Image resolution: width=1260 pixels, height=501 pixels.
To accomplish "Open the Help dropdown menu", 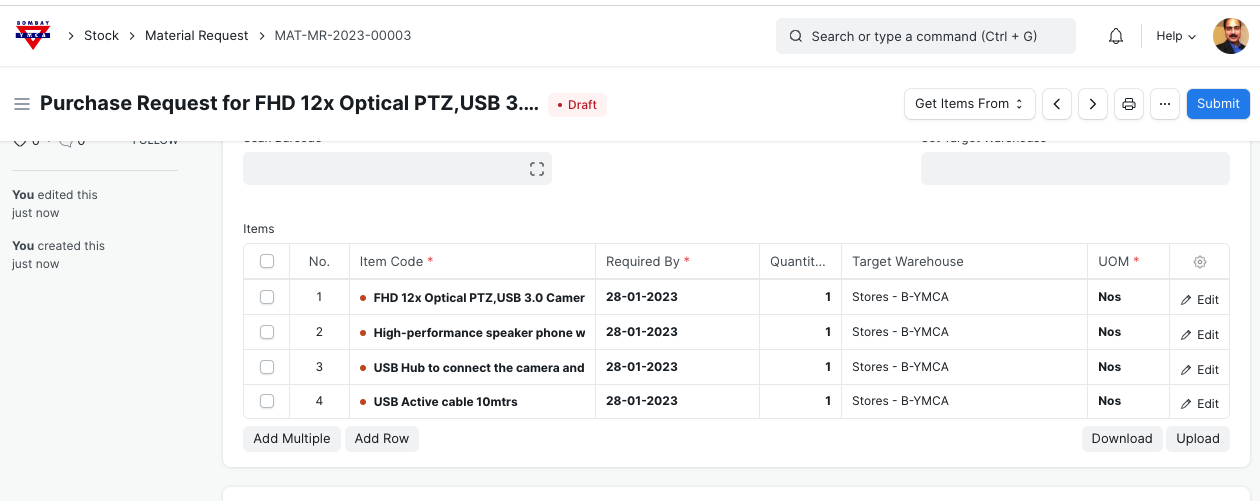I will click(1176, 36).
